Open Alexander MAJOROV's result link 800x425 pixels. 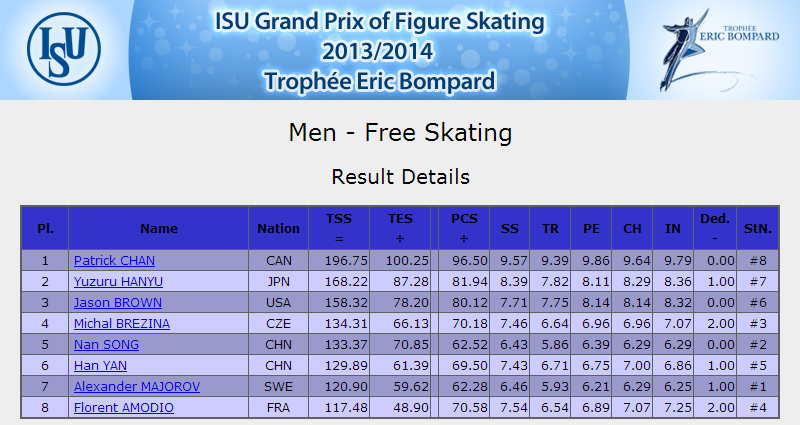[x=137, y=387]
